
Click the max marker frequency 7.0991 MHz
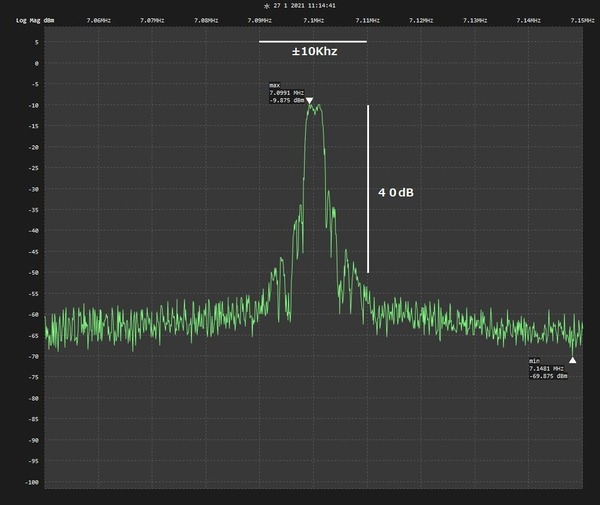click(287, 93)
